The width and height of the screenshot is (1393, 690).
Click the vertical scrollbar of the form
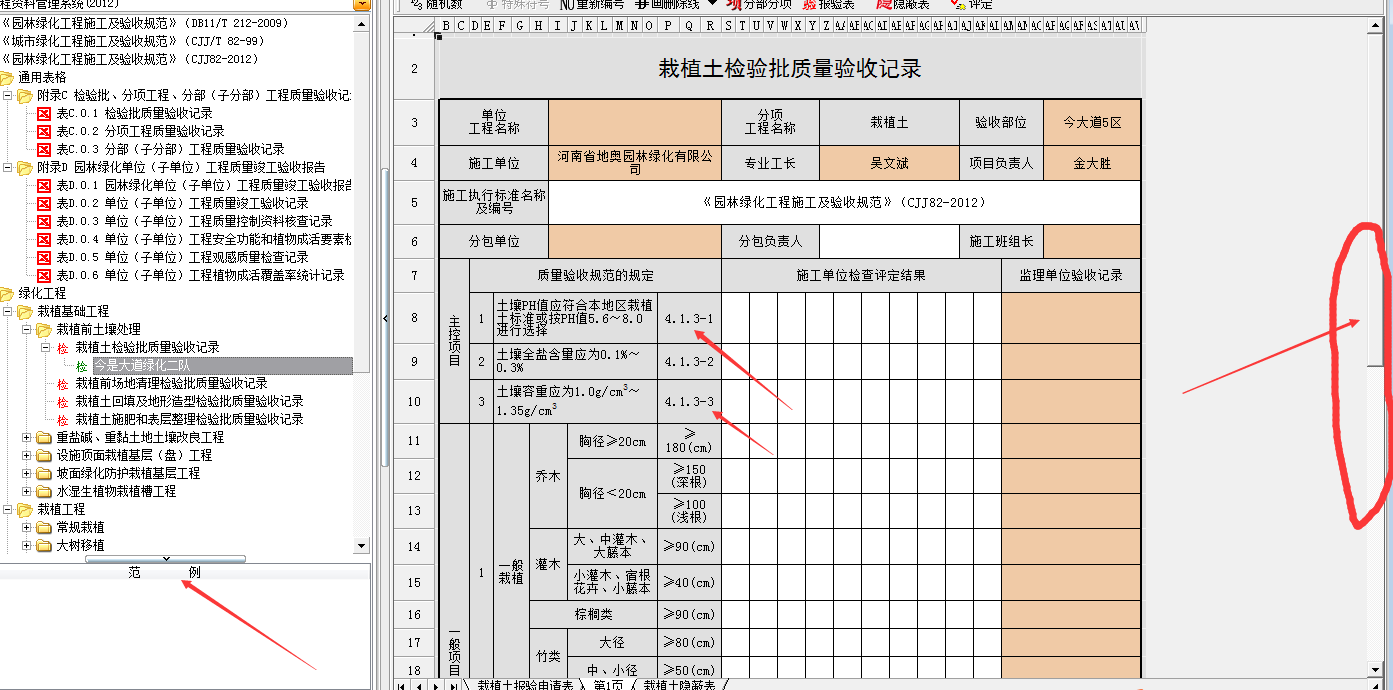pyautogui.click(x=1383, y=200)
